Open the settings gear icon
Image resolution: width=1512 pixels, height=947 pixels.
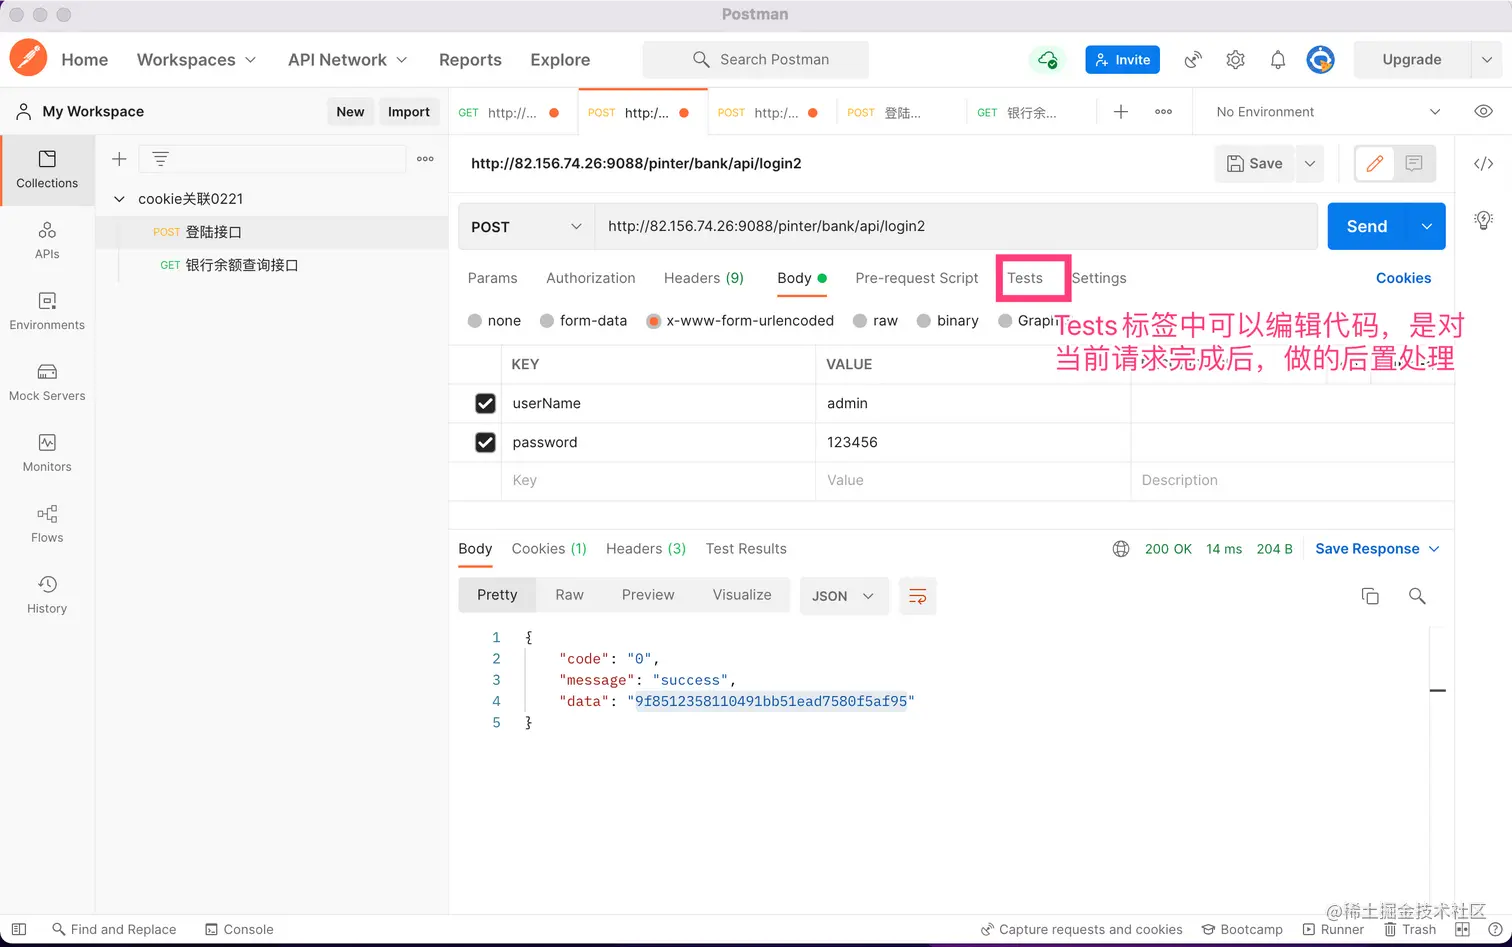tap(1236, 60)
